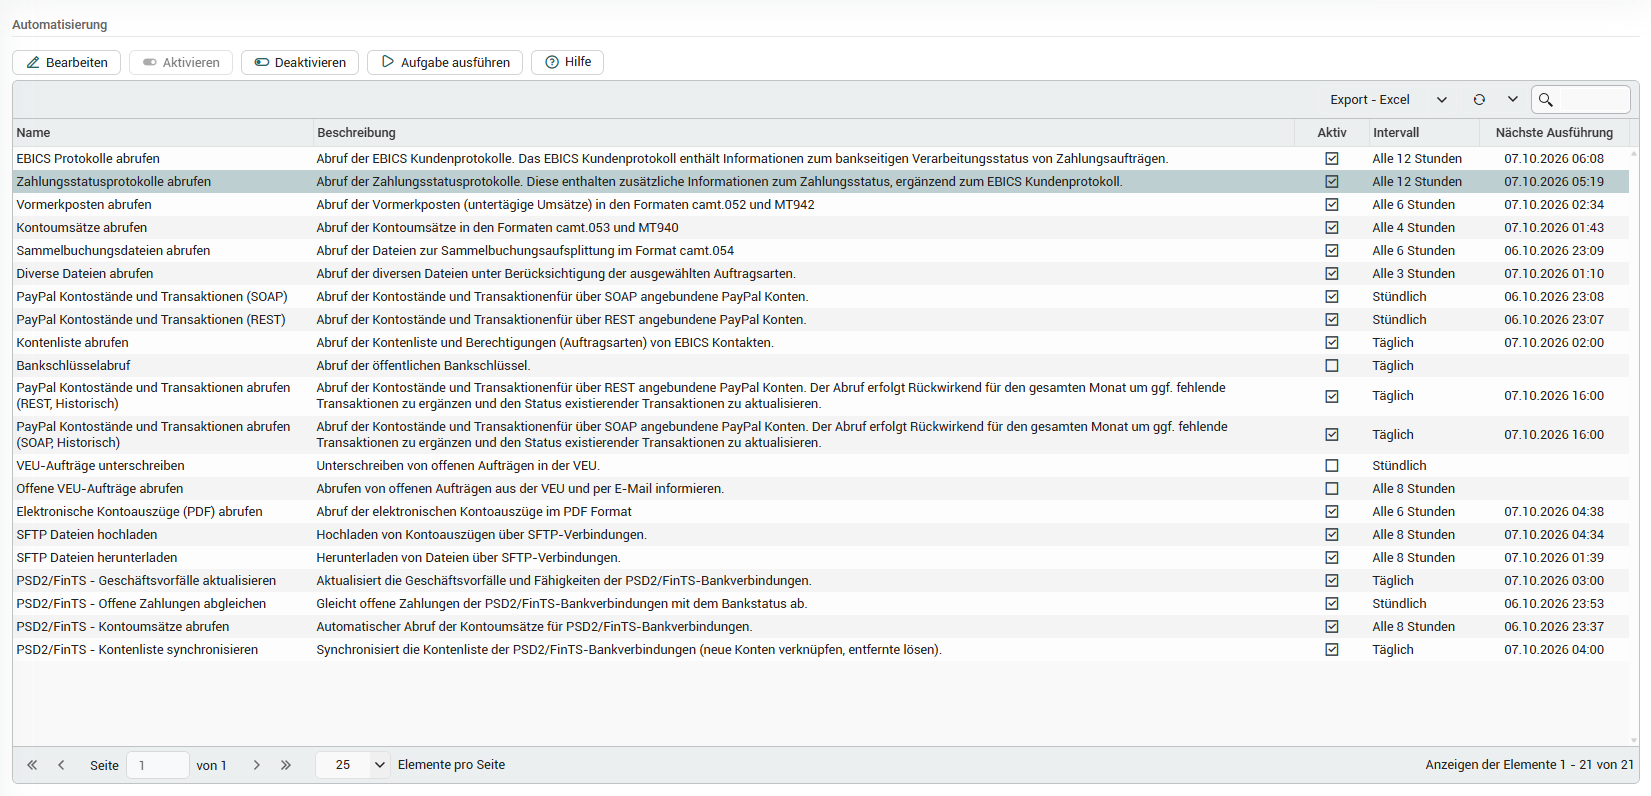Open the elements per page dropdown

(x=380, y=765)
